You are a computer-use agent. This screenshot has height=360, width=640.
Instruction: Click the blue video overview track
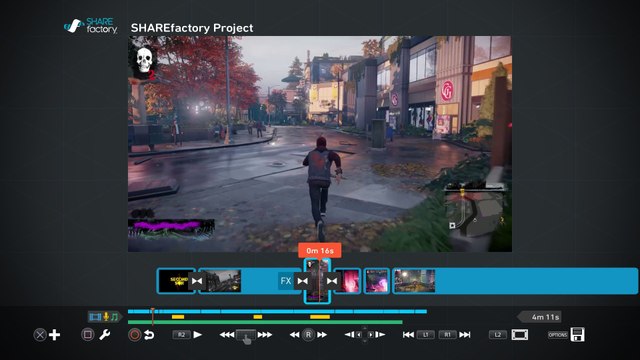coord(277,311)
